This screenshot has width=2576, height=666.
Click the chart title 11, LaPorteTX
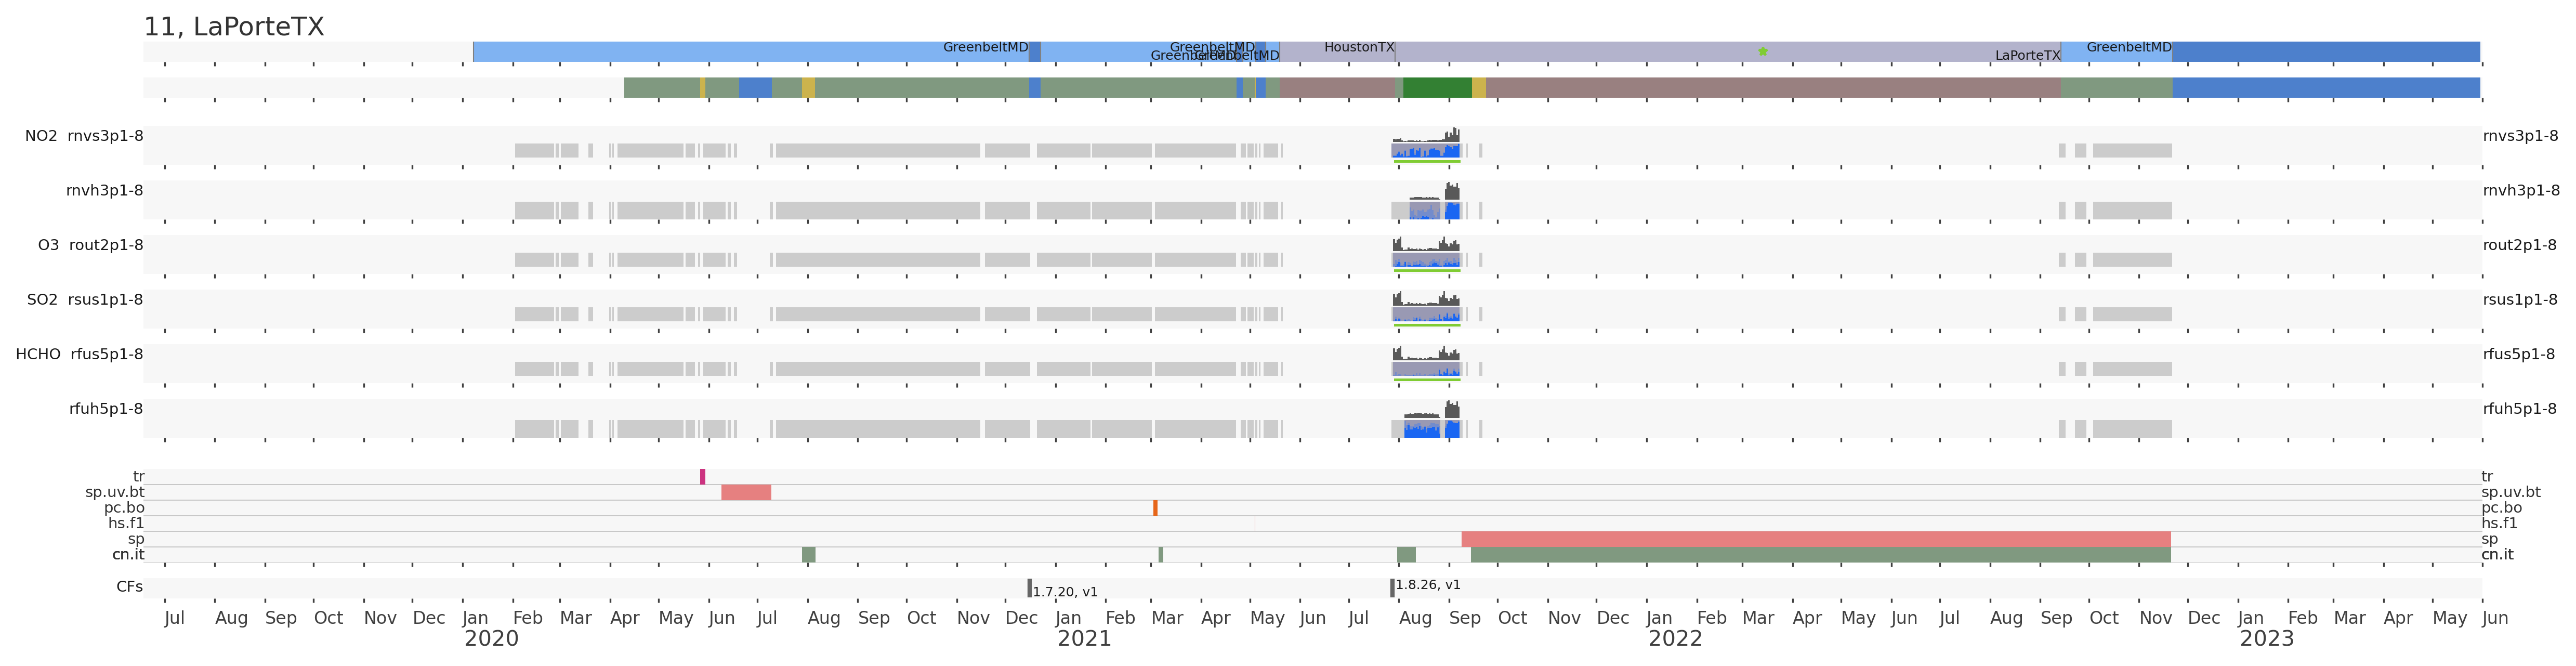tap(234, 27)
